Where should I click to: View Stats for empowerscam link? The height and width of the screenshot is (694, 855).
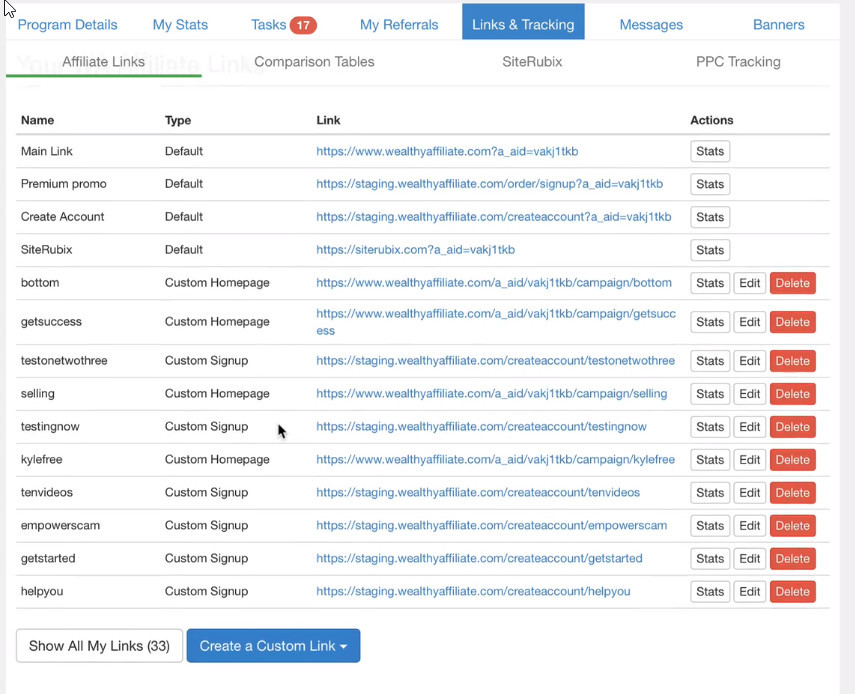710,526
